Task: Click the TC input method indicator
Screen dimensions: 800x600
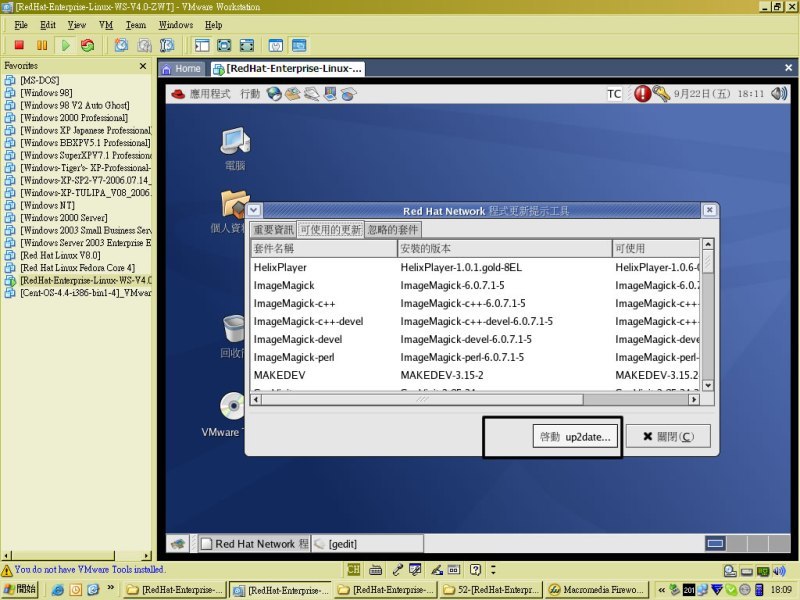Action: (x=614, y=94)
